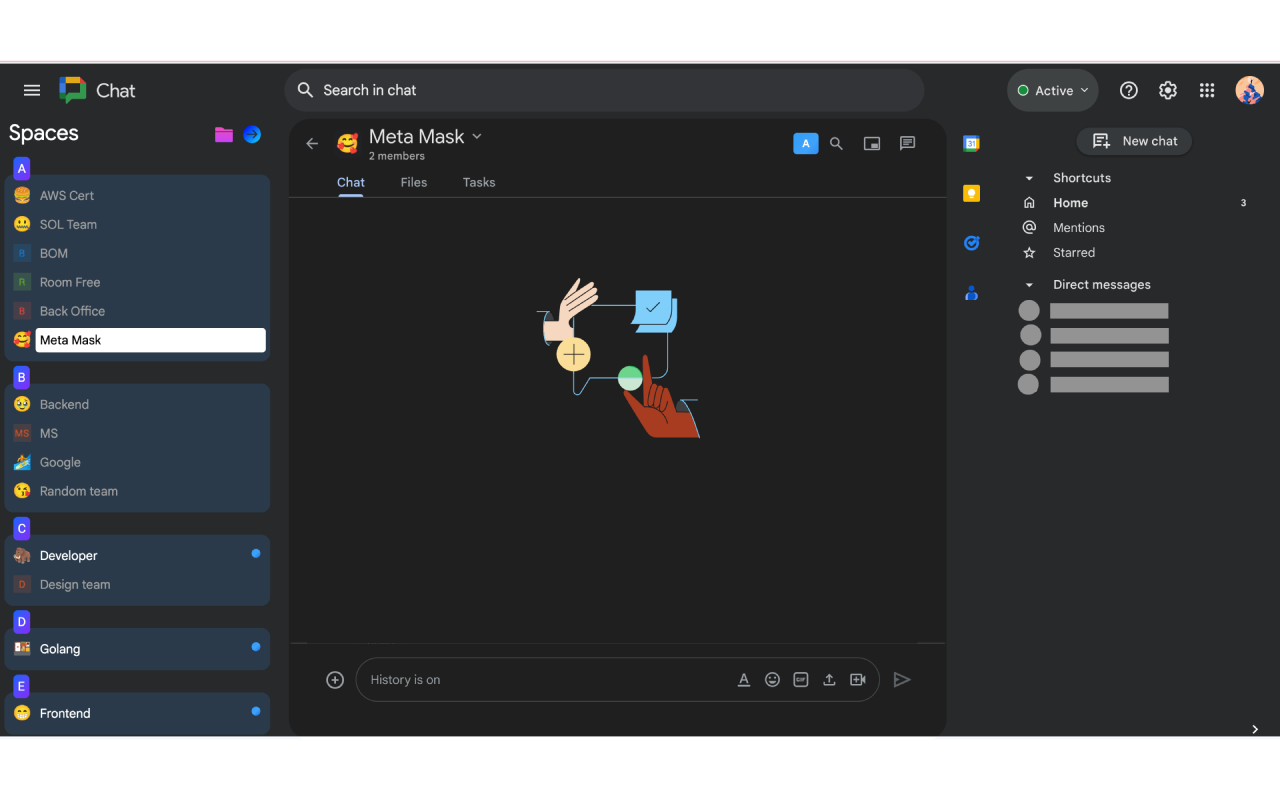Collapse the E group label
This screenshot has width=1280, height=800.
(22, 686)
